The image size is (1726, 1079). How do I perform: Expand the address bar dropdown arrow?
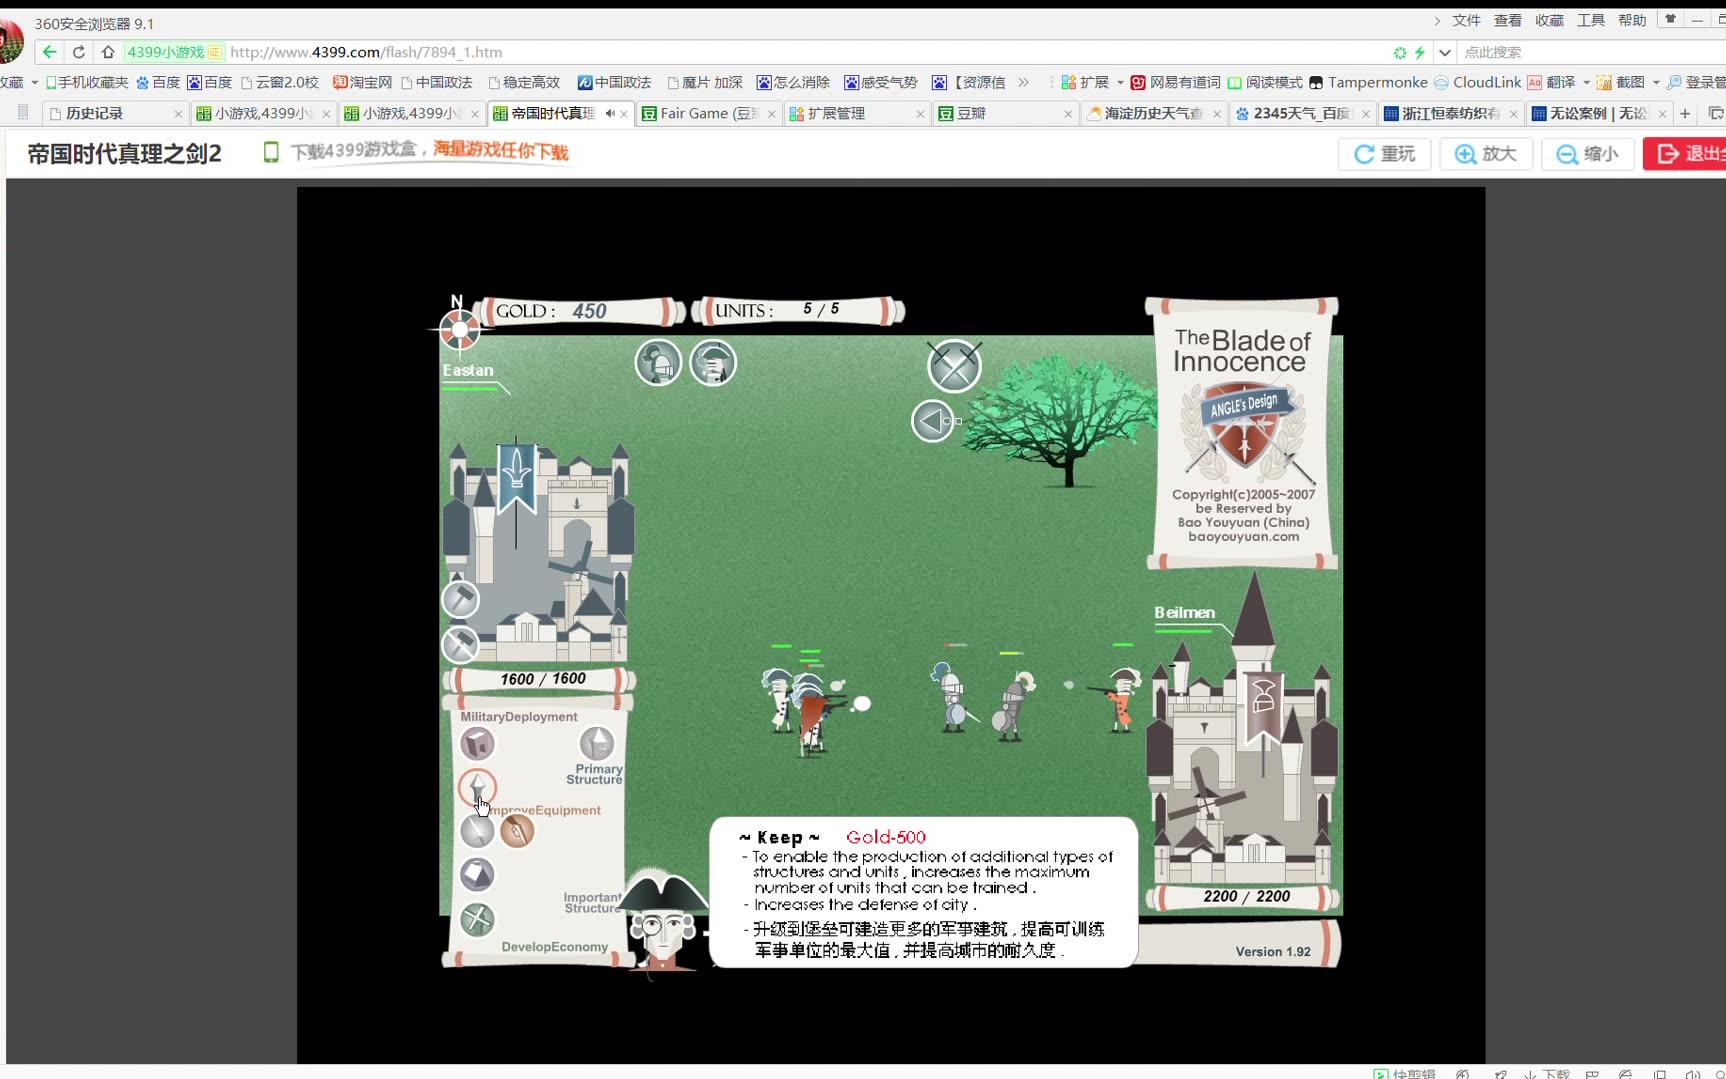1445,52
